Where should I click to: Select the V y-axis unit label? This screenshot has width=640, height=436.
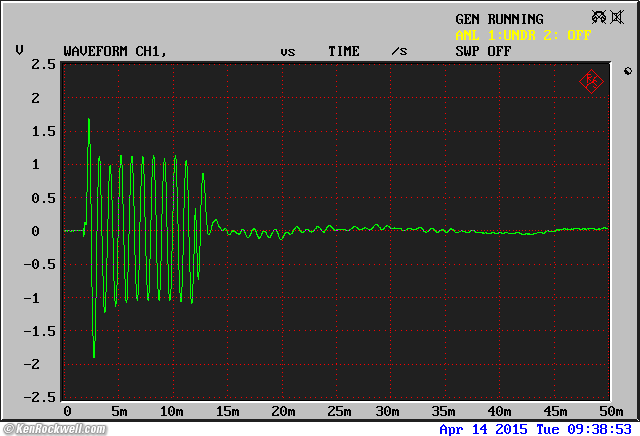(19, 50)
